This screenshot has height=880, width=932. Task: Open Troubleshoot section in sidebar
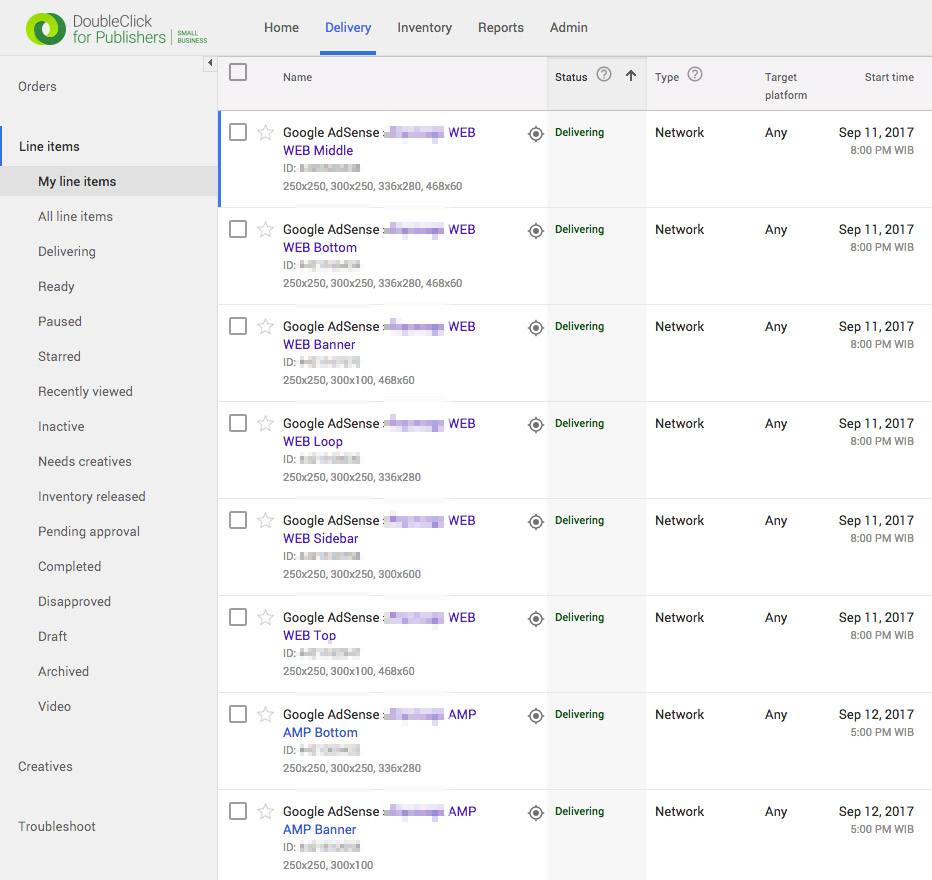(x=57, y=827)
